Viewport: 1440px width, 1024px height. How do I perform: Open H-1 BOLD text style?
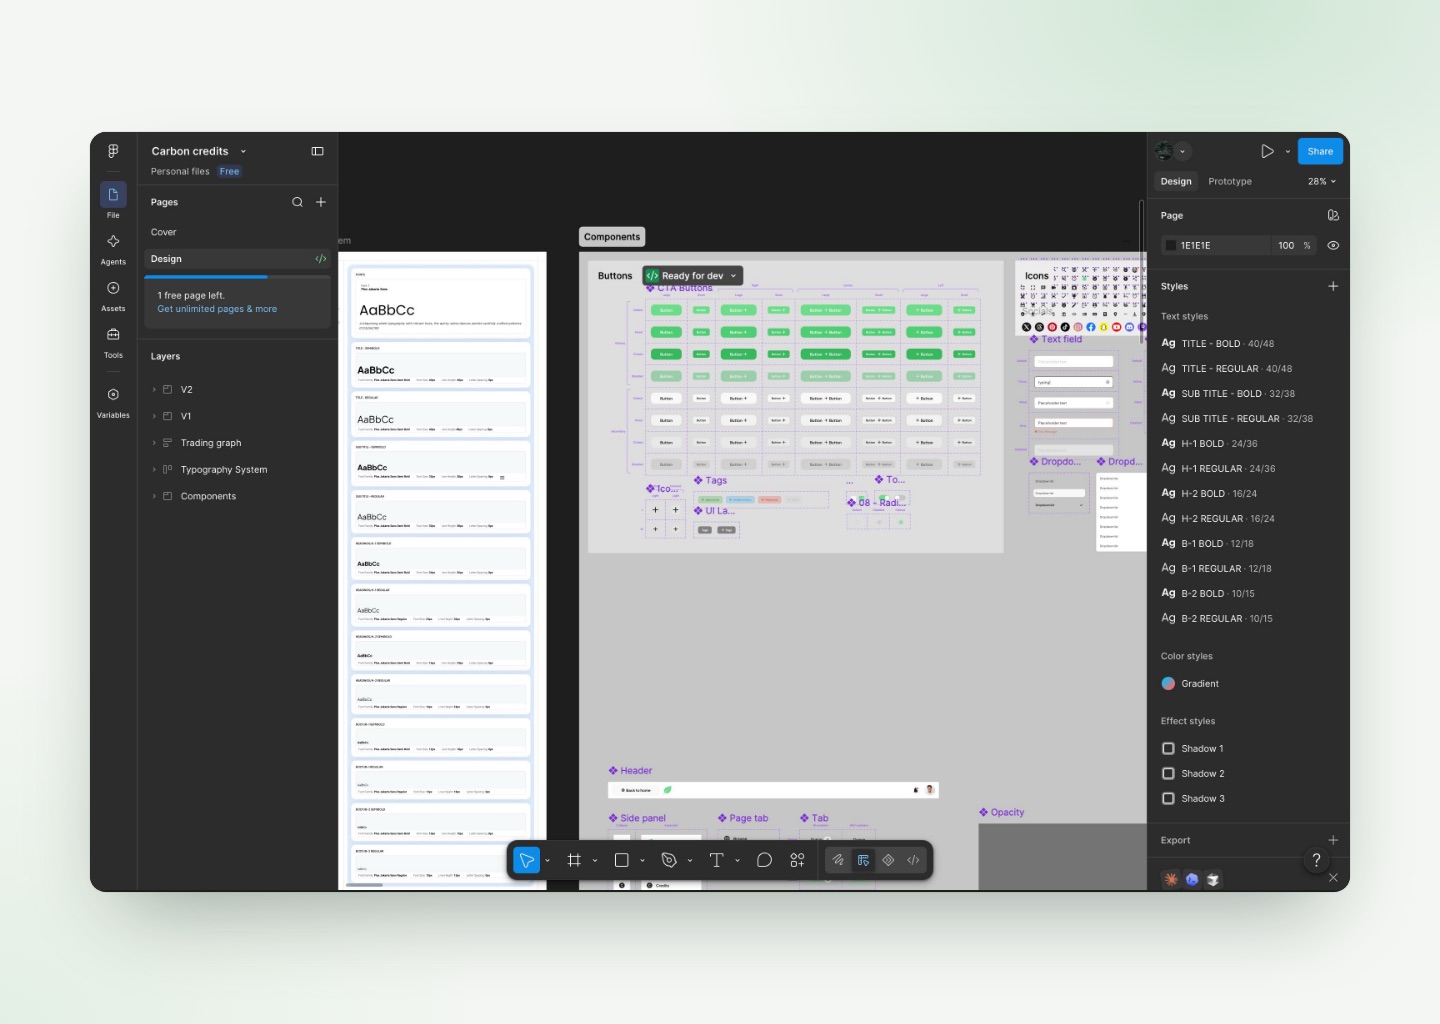click(x=1209, y=444)
